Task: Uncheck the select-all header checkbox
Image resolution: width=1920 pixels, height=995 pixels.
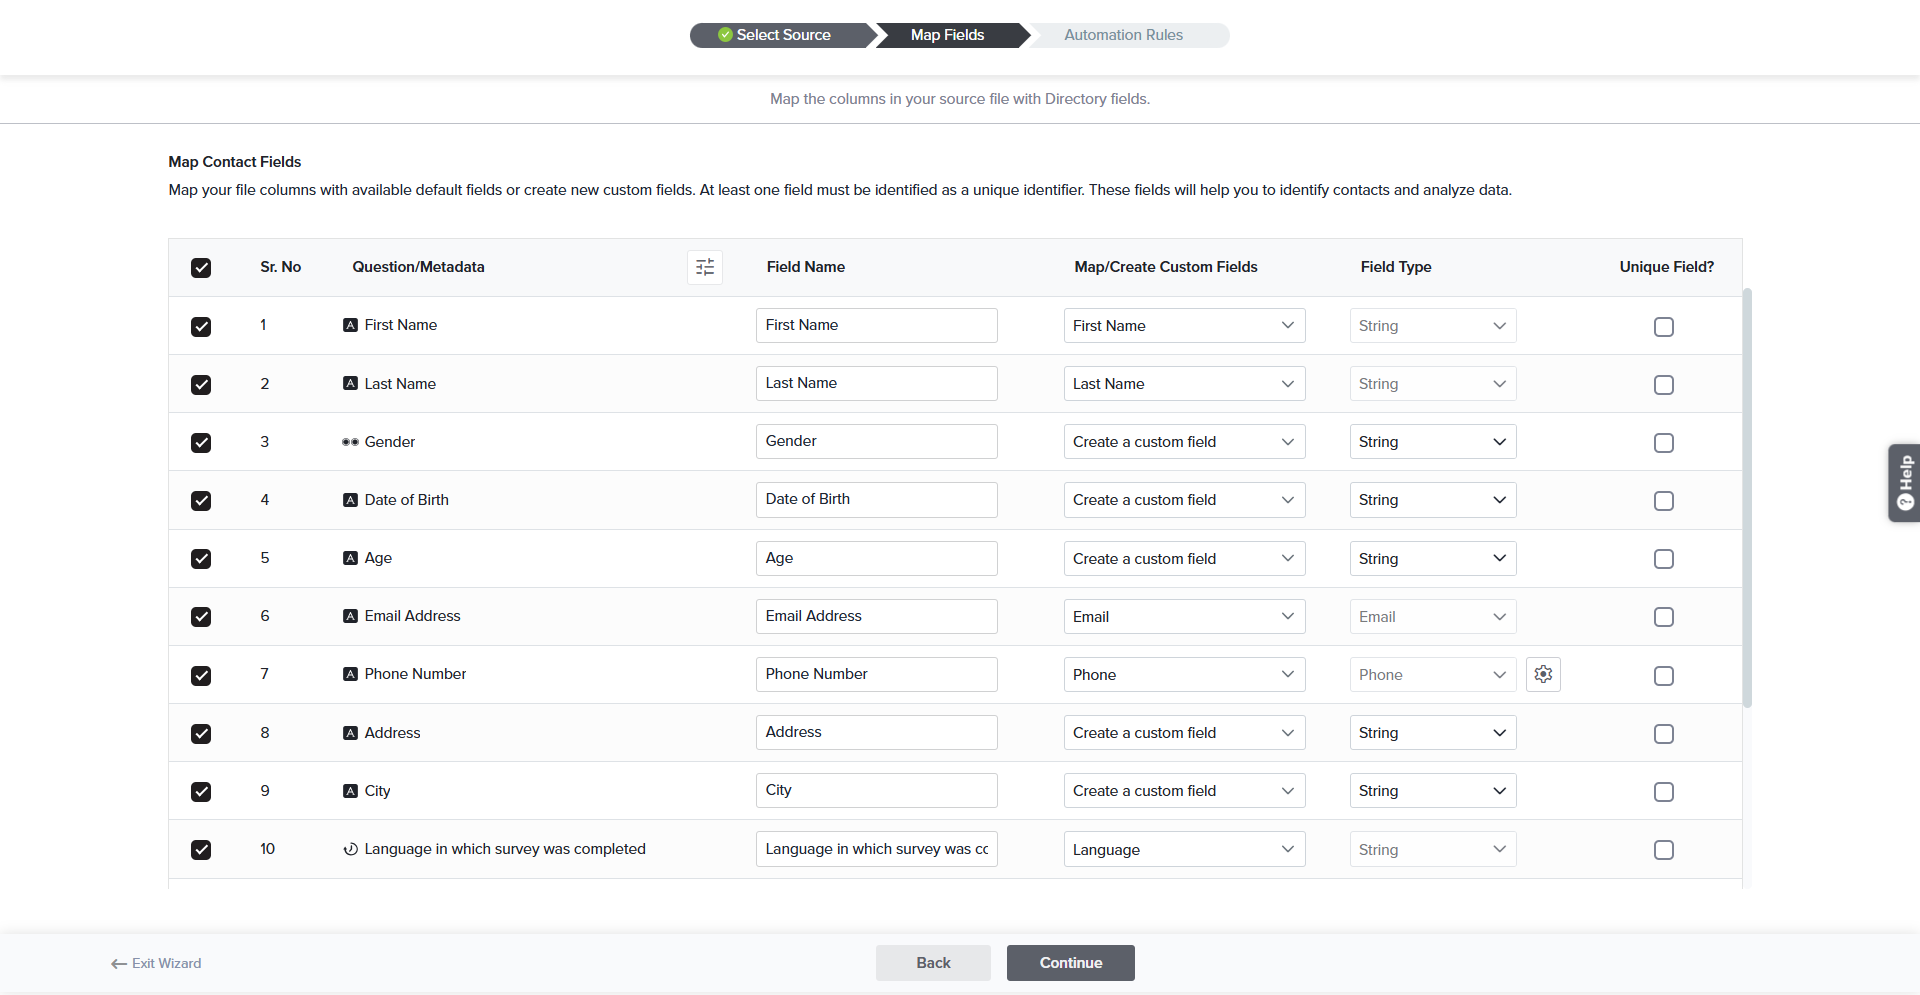Action: click(x=201, y=268)
